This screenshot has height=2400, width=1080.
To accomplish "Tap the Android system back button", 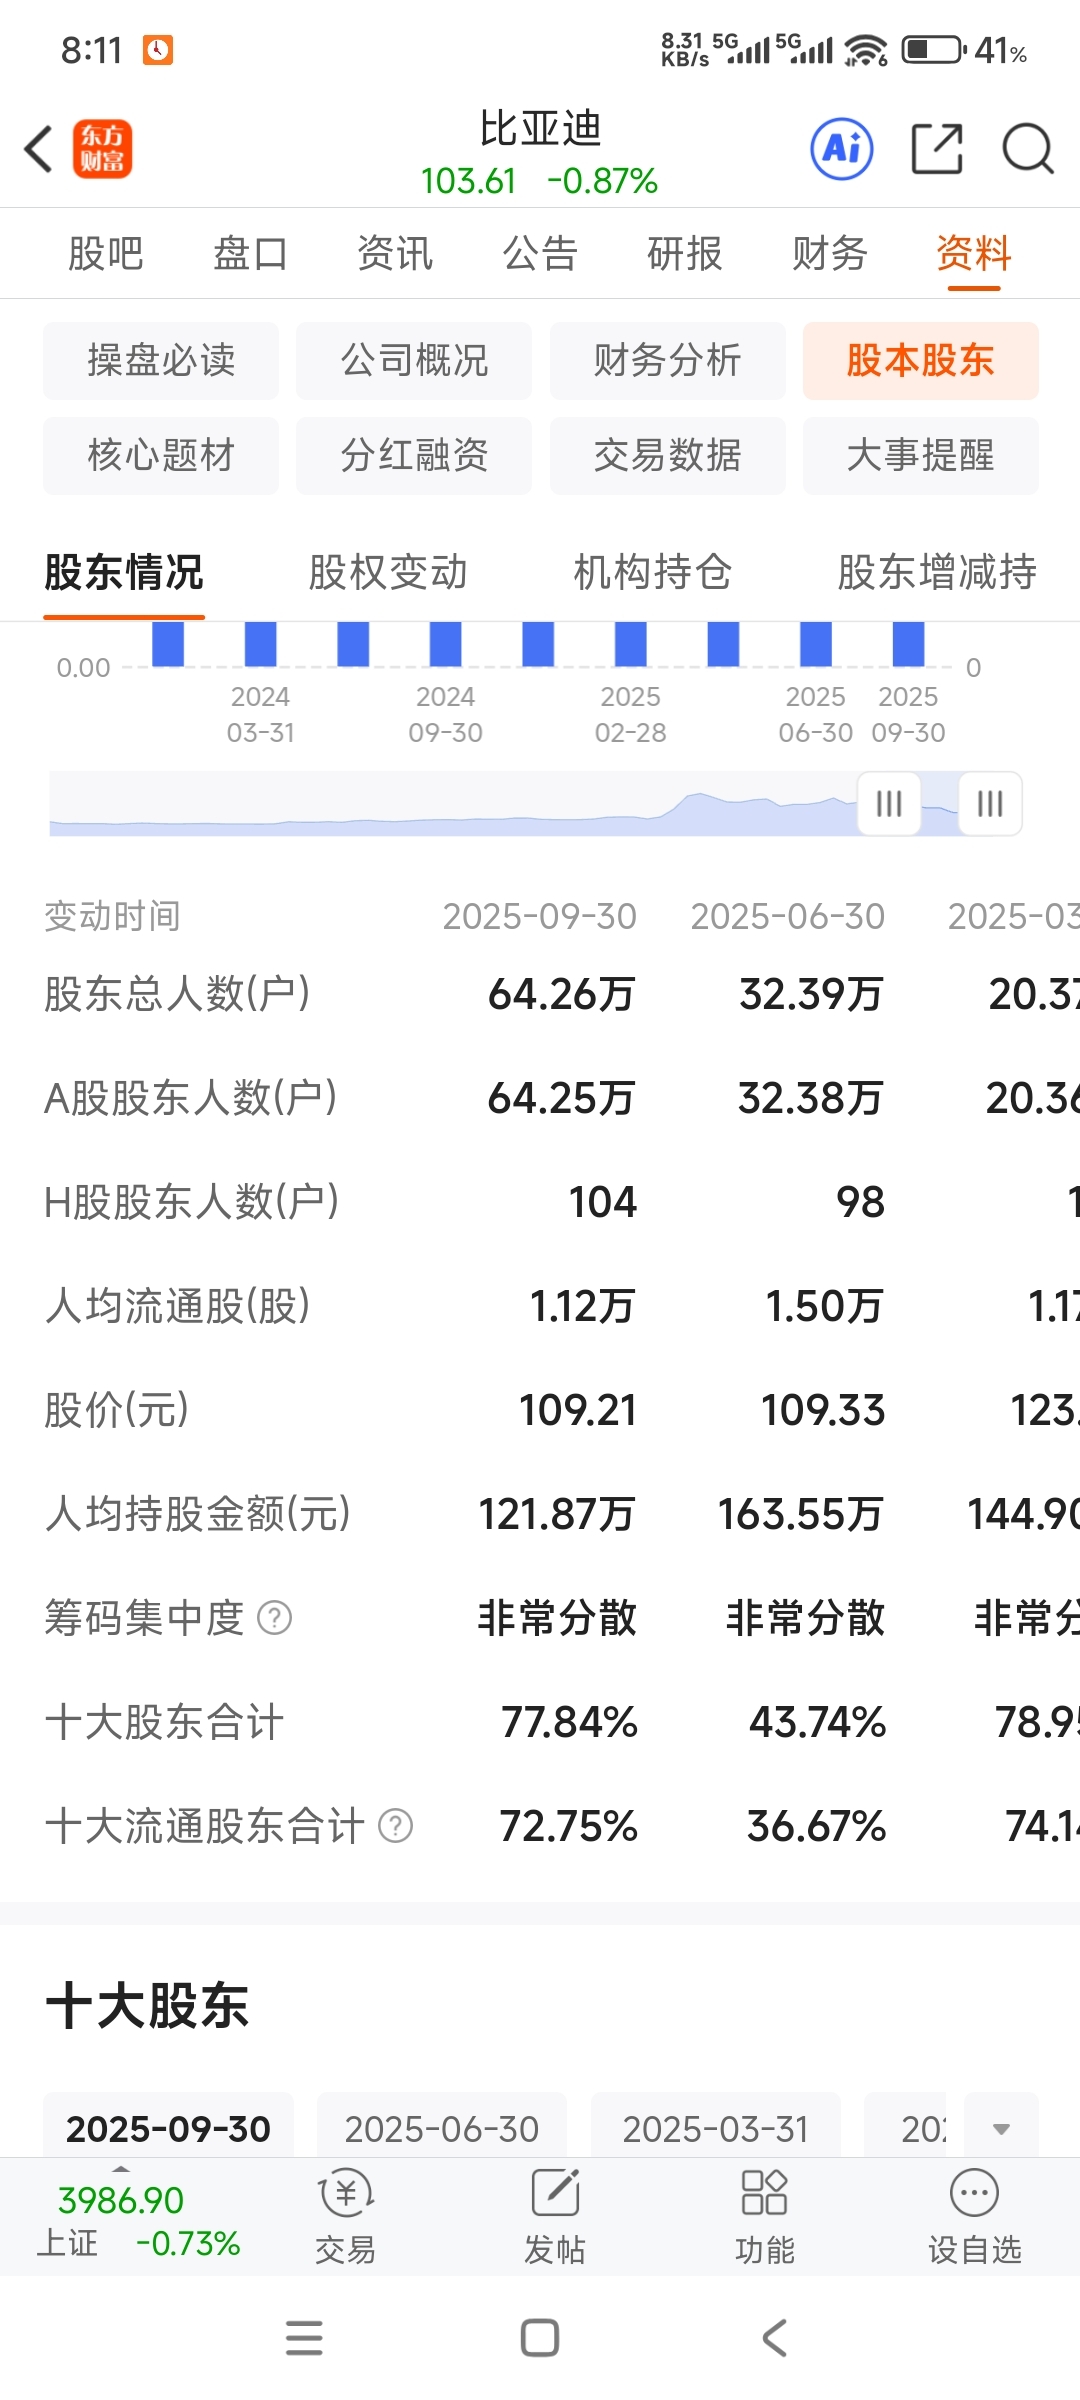I will tap(775, 2338).
